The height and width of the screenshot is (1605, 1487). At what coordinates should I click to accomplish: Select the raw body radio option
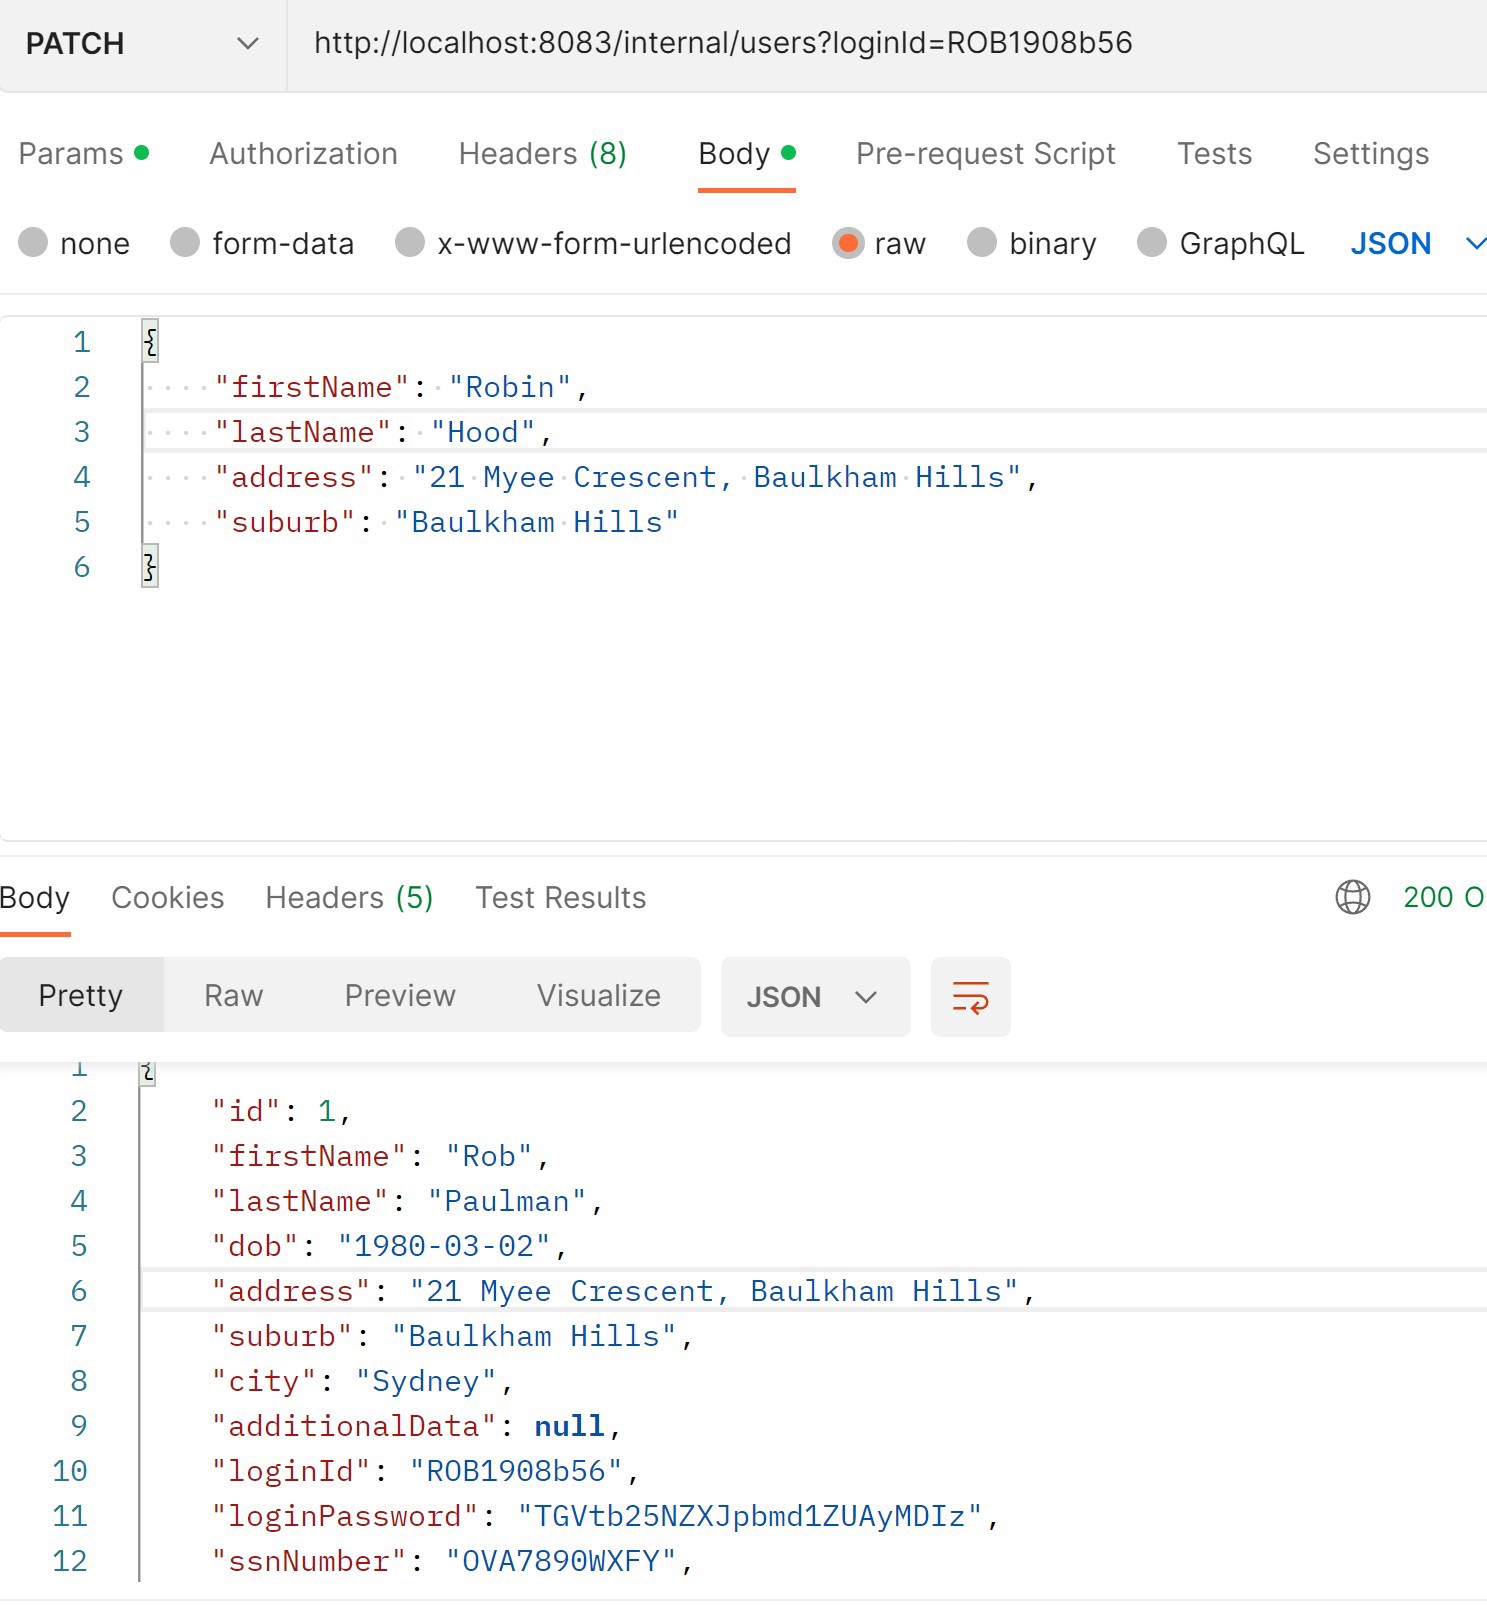pyautogui.click(x=848, y=242)
